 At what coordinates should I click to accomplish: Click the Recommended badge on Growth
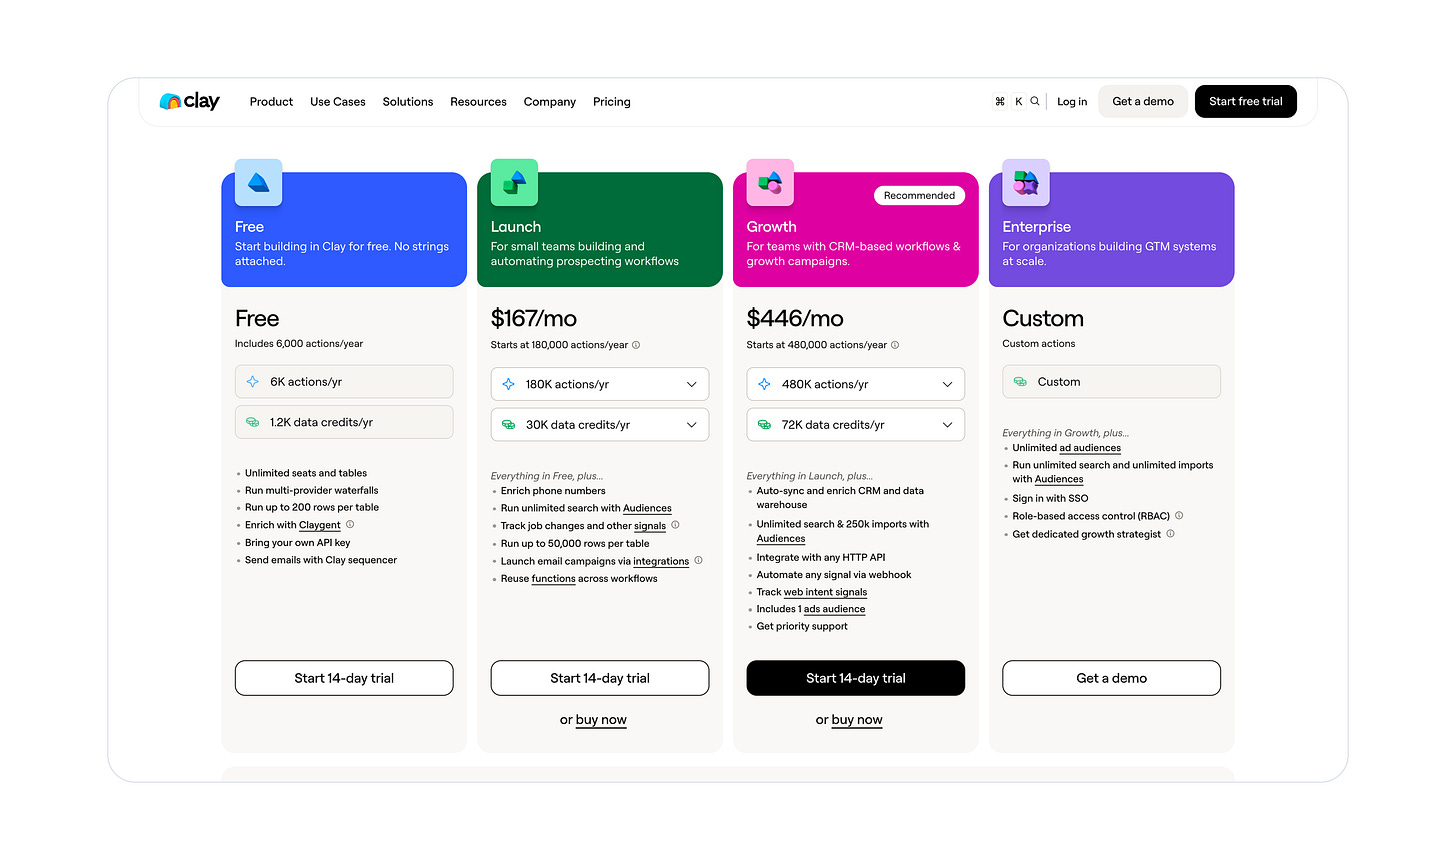[919, 196]
